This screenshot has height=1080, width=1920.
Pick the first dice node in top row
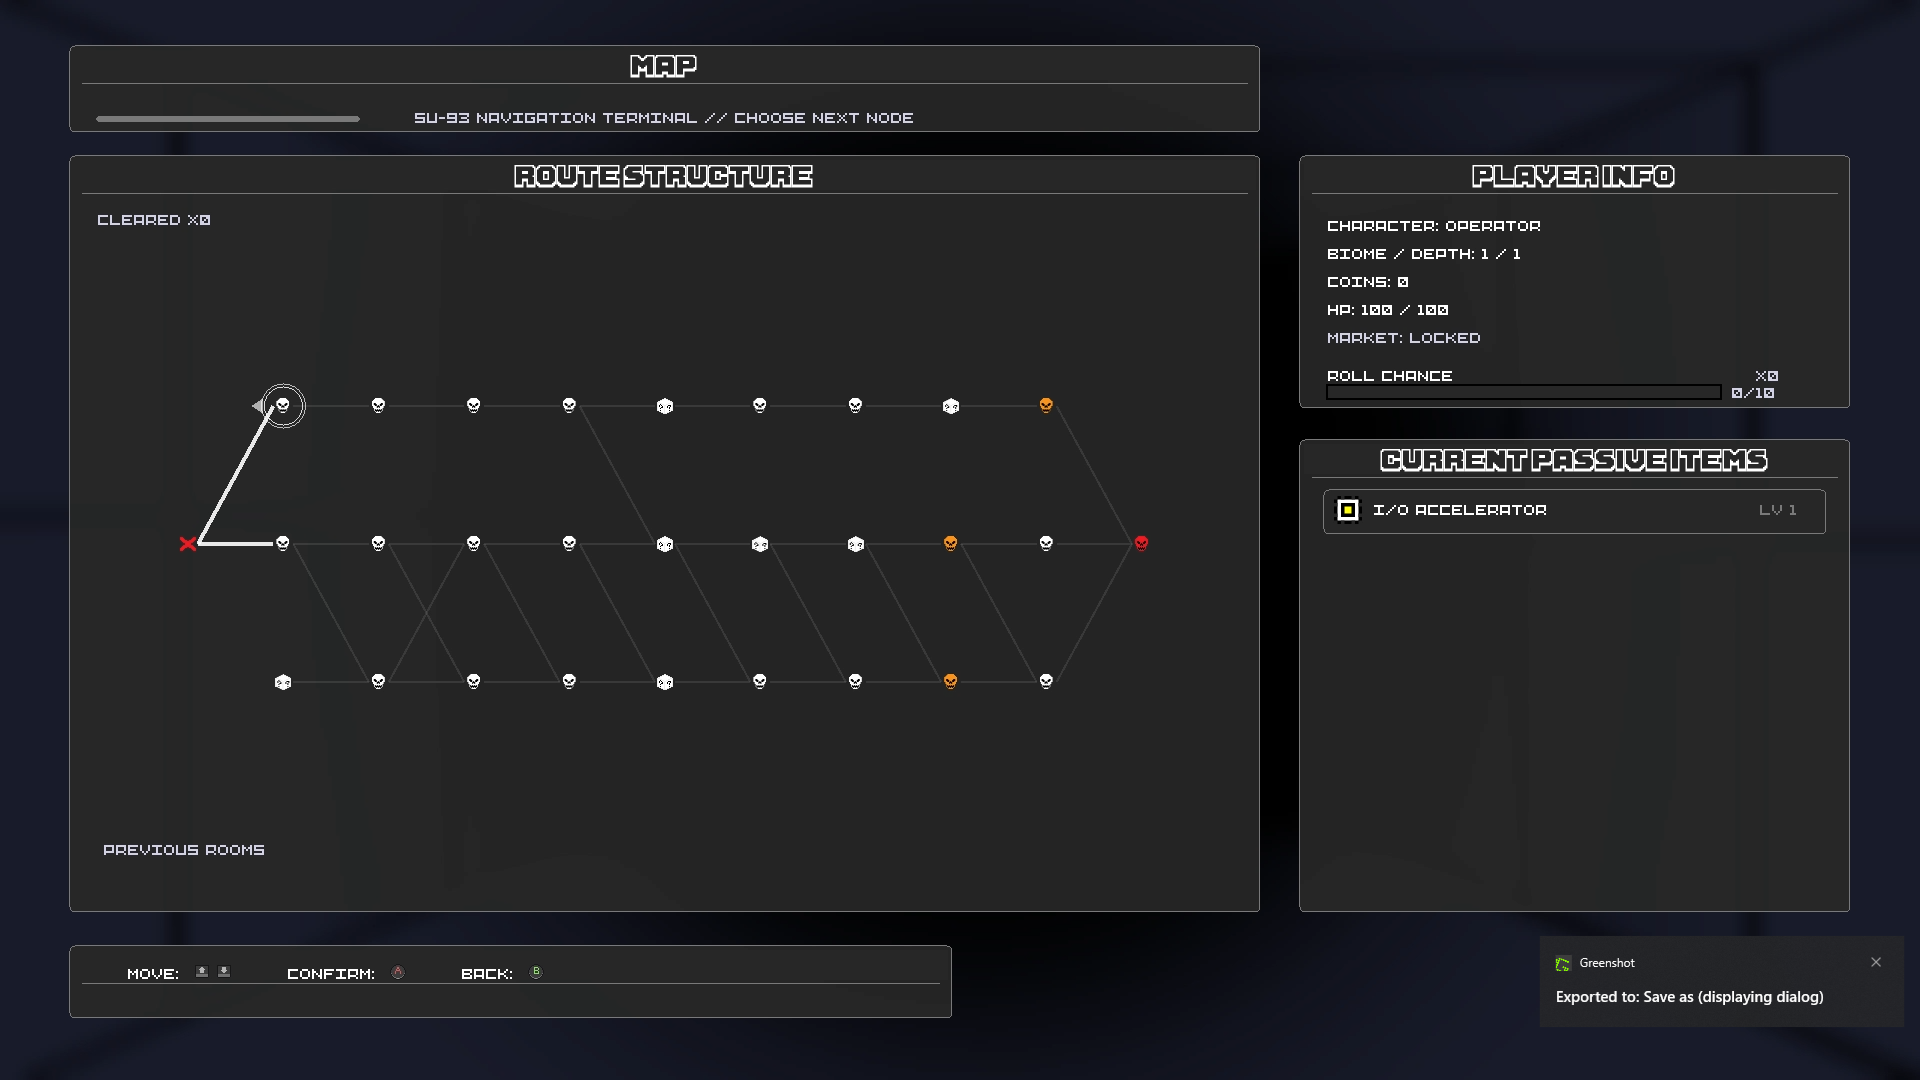[x=665, y=406]
